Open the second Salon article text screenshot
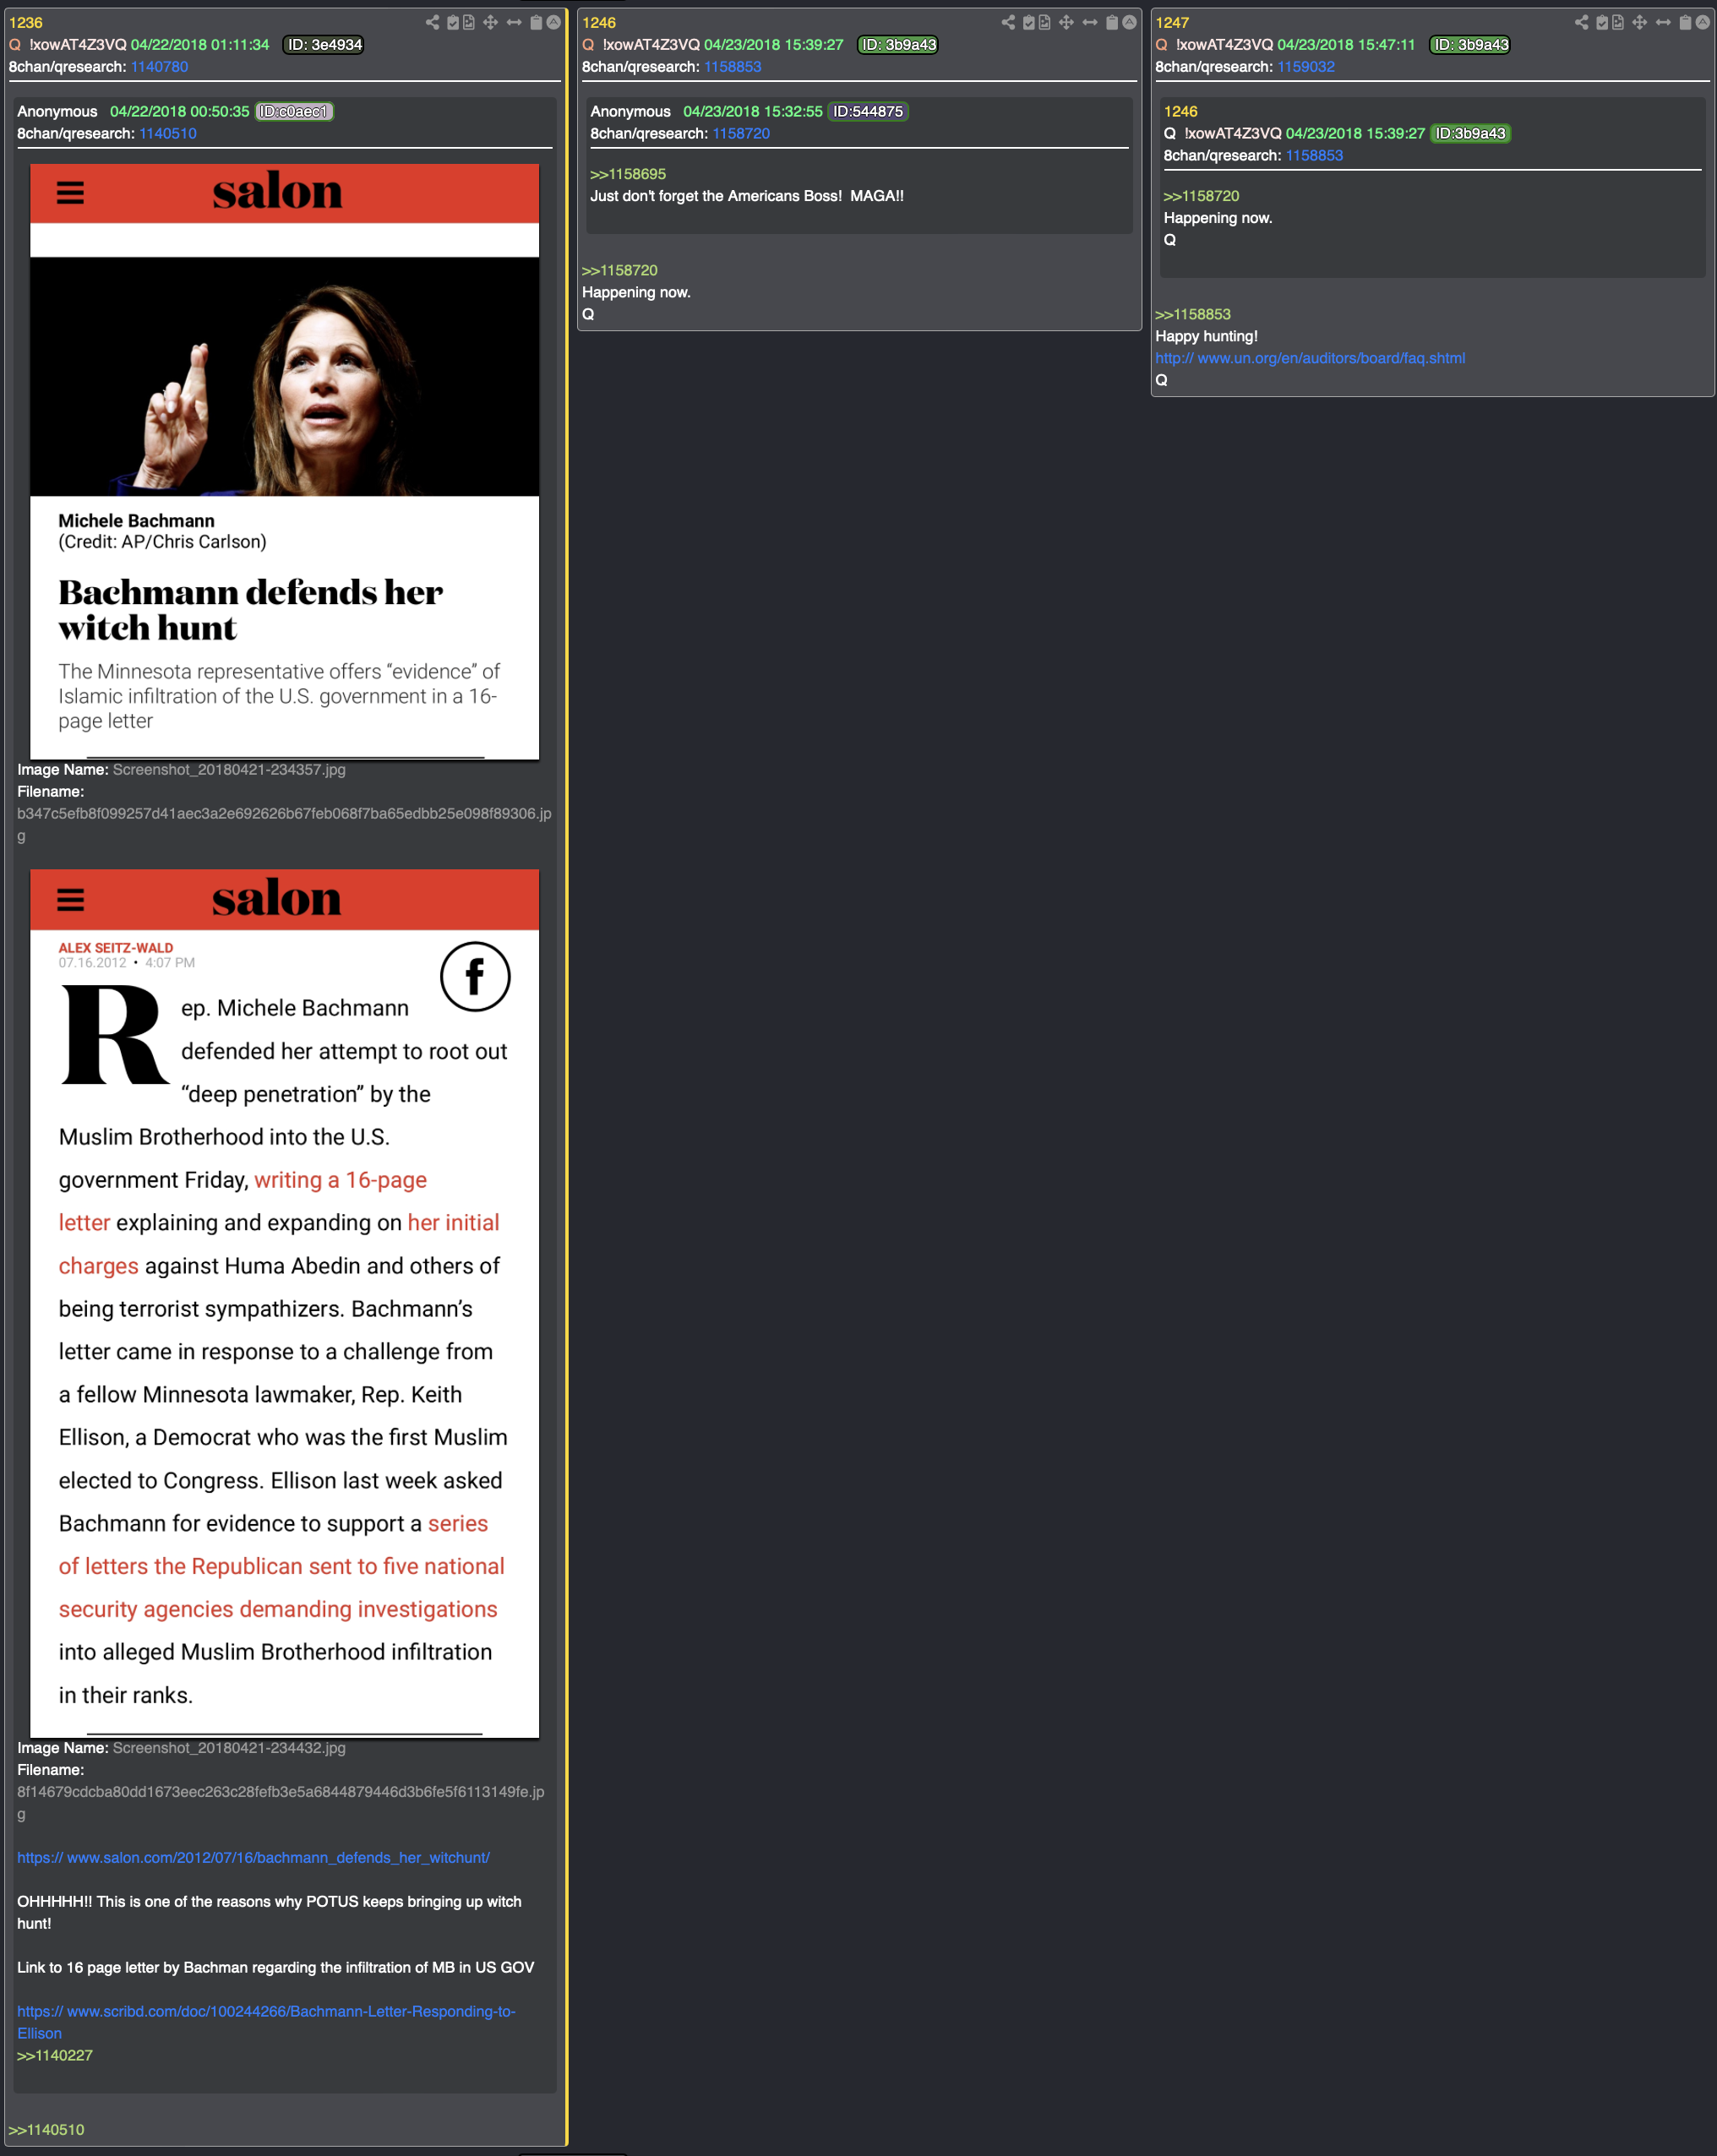Image resolution: width=1717 pixels, height=2156 pixels. click(x=285, y=1303)
